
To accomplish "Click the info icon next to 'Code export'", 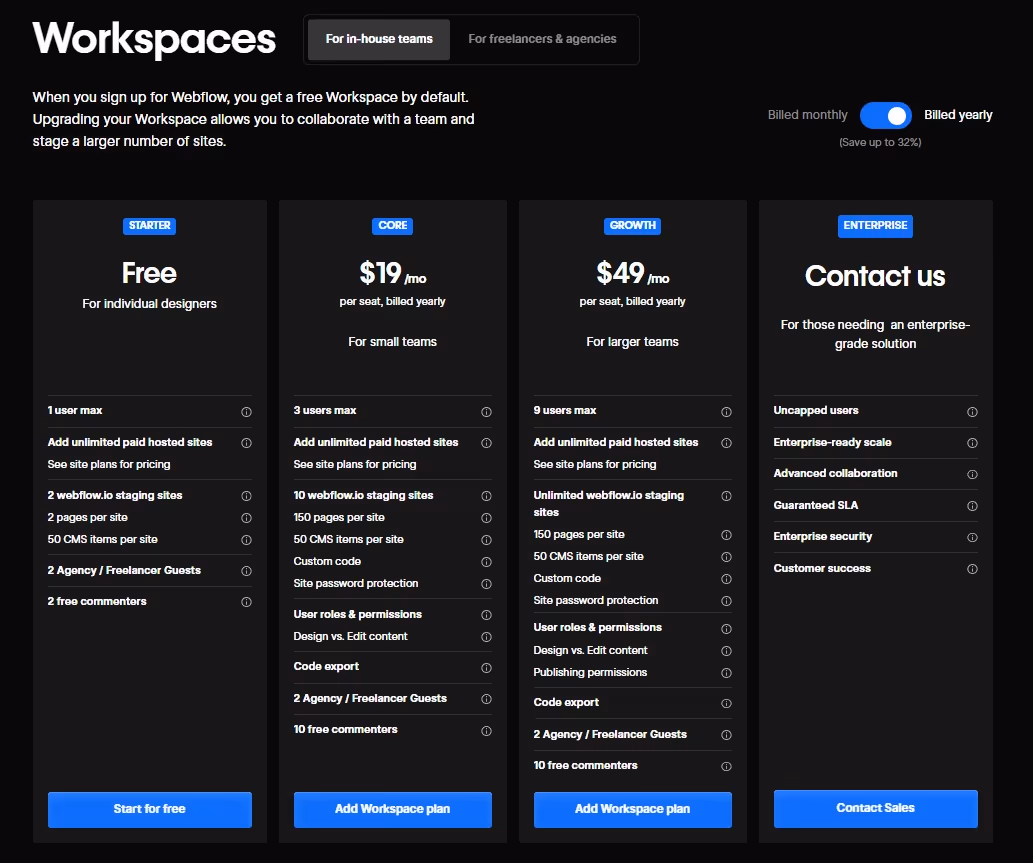I will 487,668.
